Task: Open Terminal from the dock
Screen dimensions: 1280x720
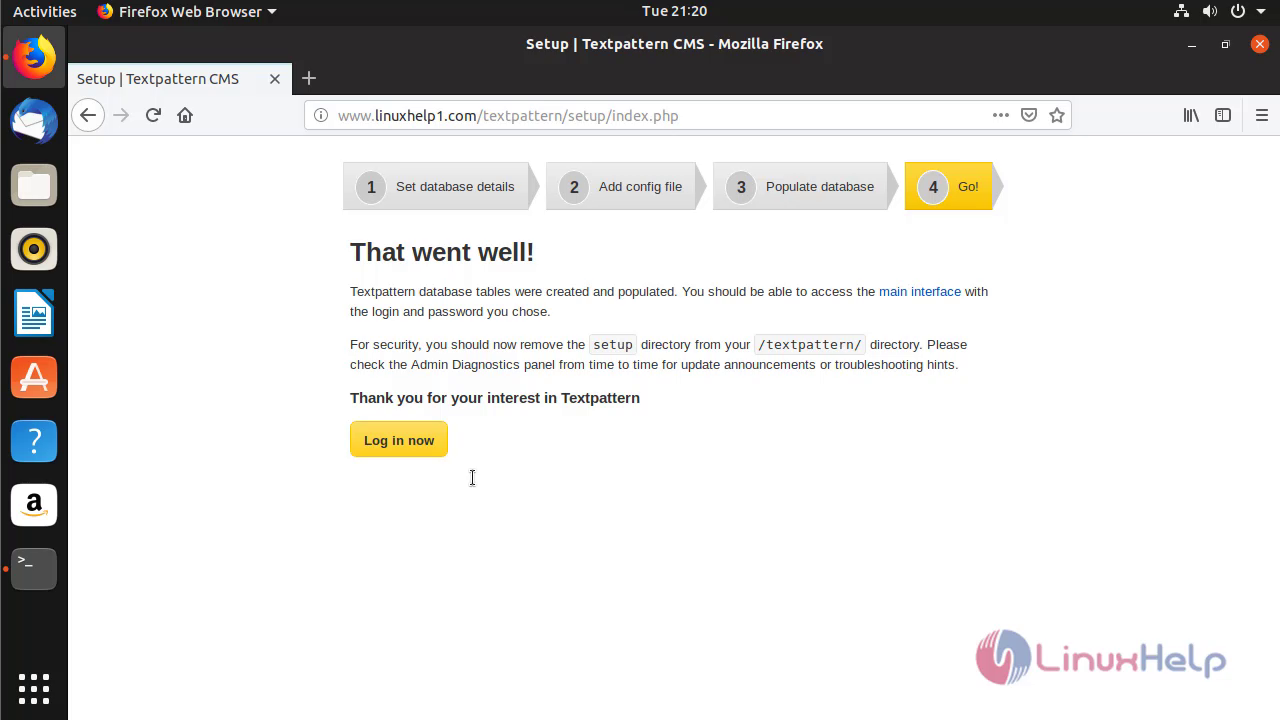Action: tap(34, 569)
